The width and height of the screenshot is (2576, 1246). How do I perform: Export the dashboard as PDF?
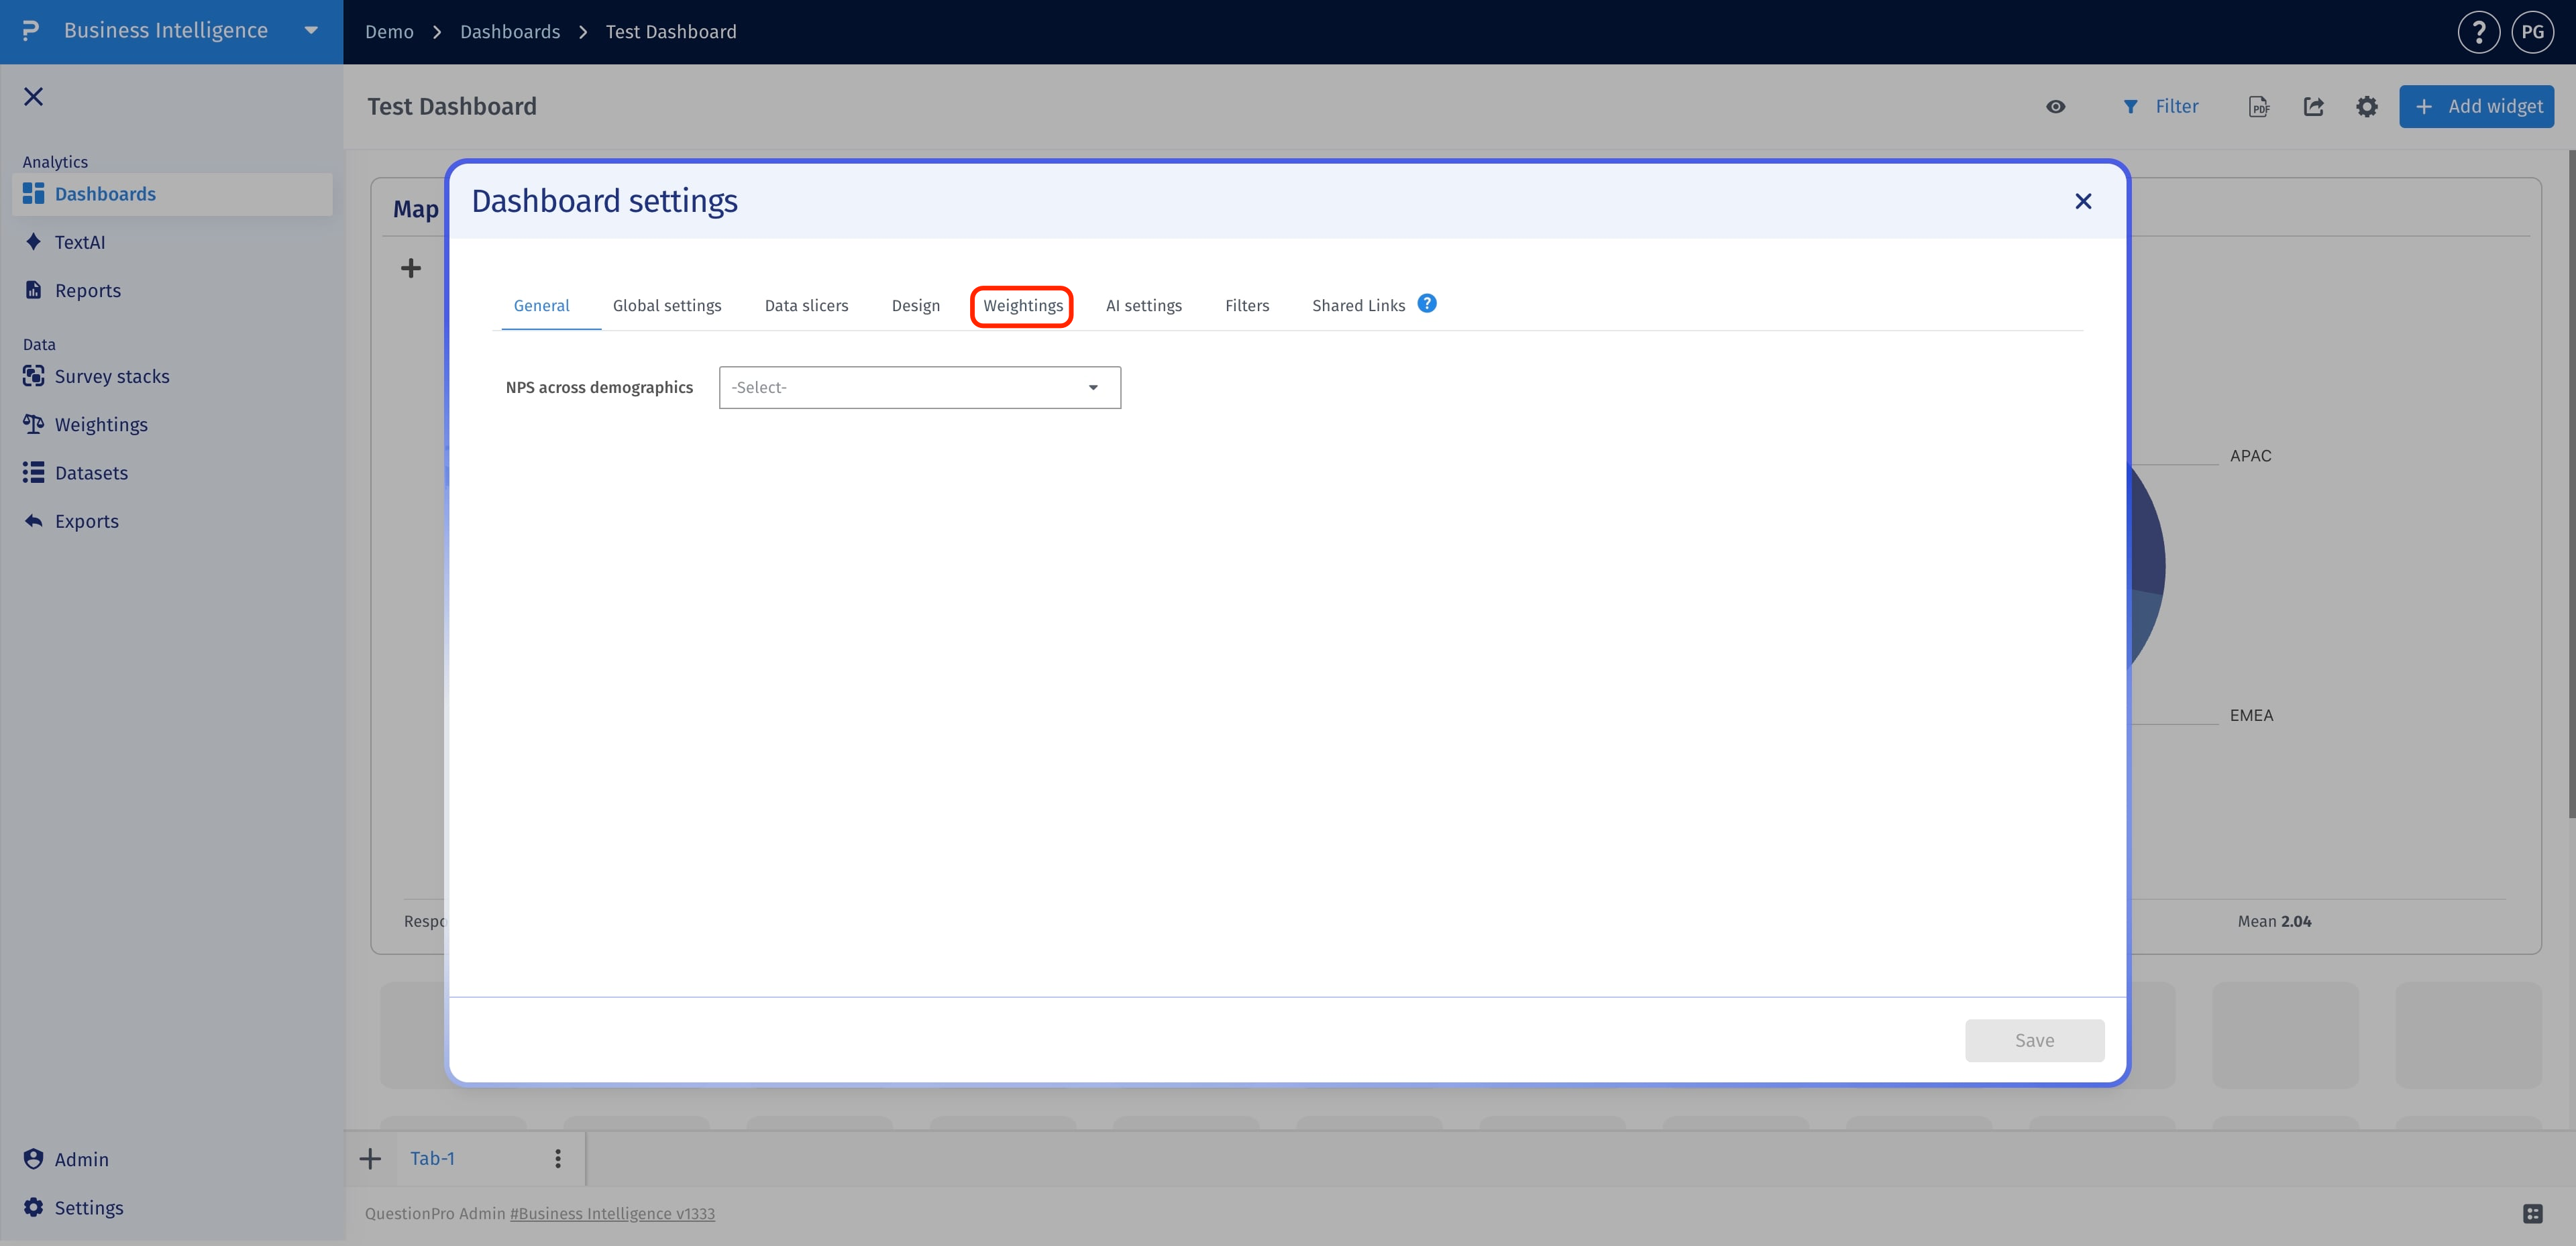pyautogui.click(x=2259, y=106)
